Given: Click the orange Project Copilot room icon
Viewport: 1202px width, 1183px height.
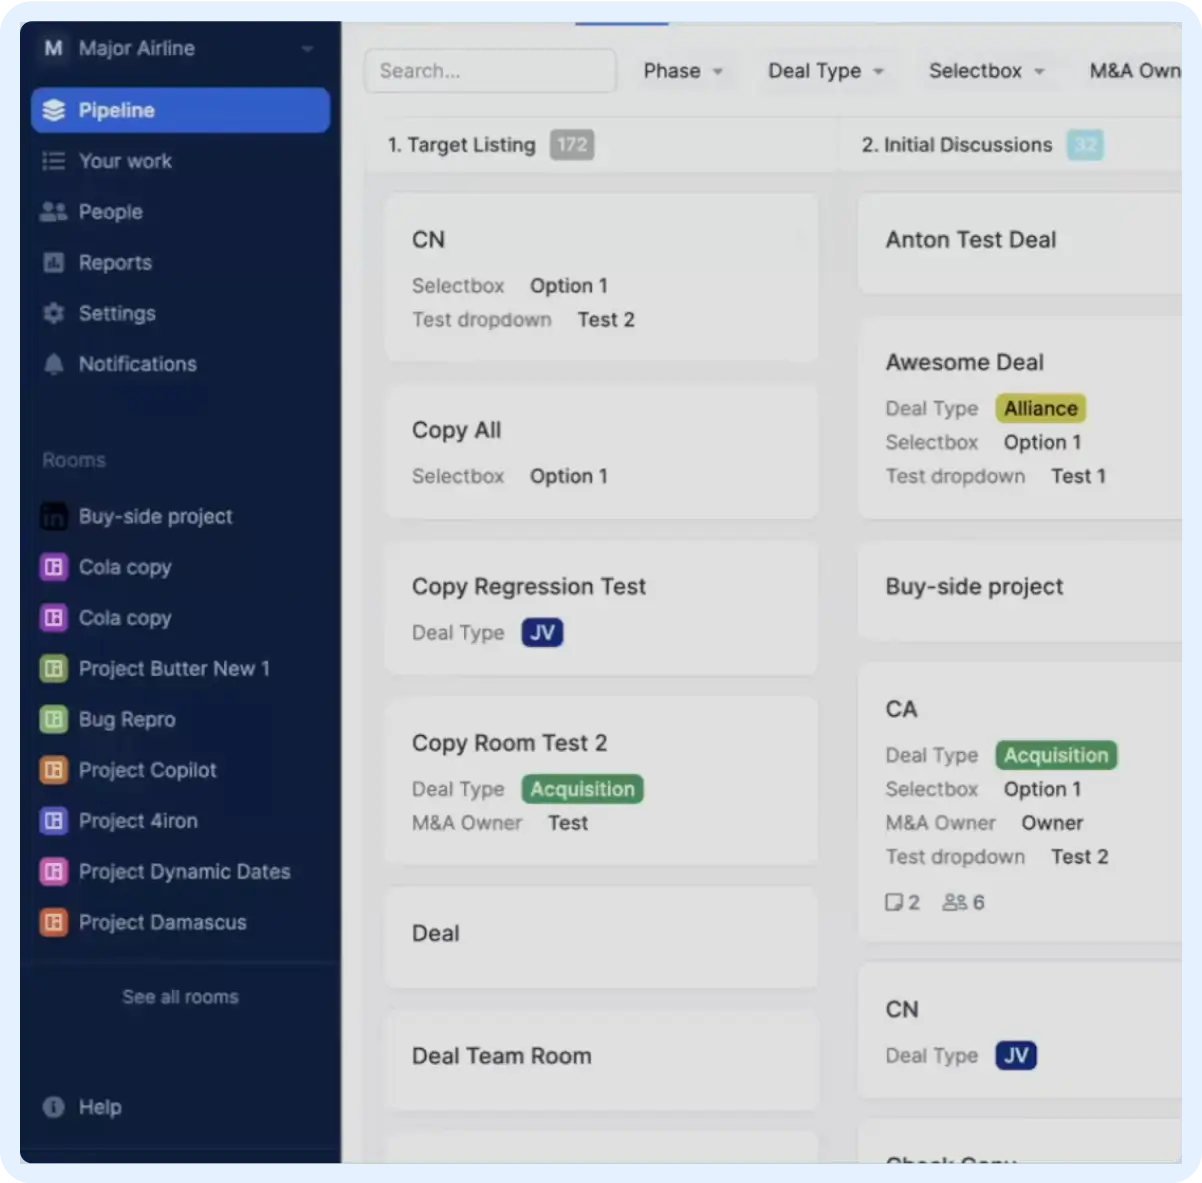Looking at the screenshot, I should [53, 770].
